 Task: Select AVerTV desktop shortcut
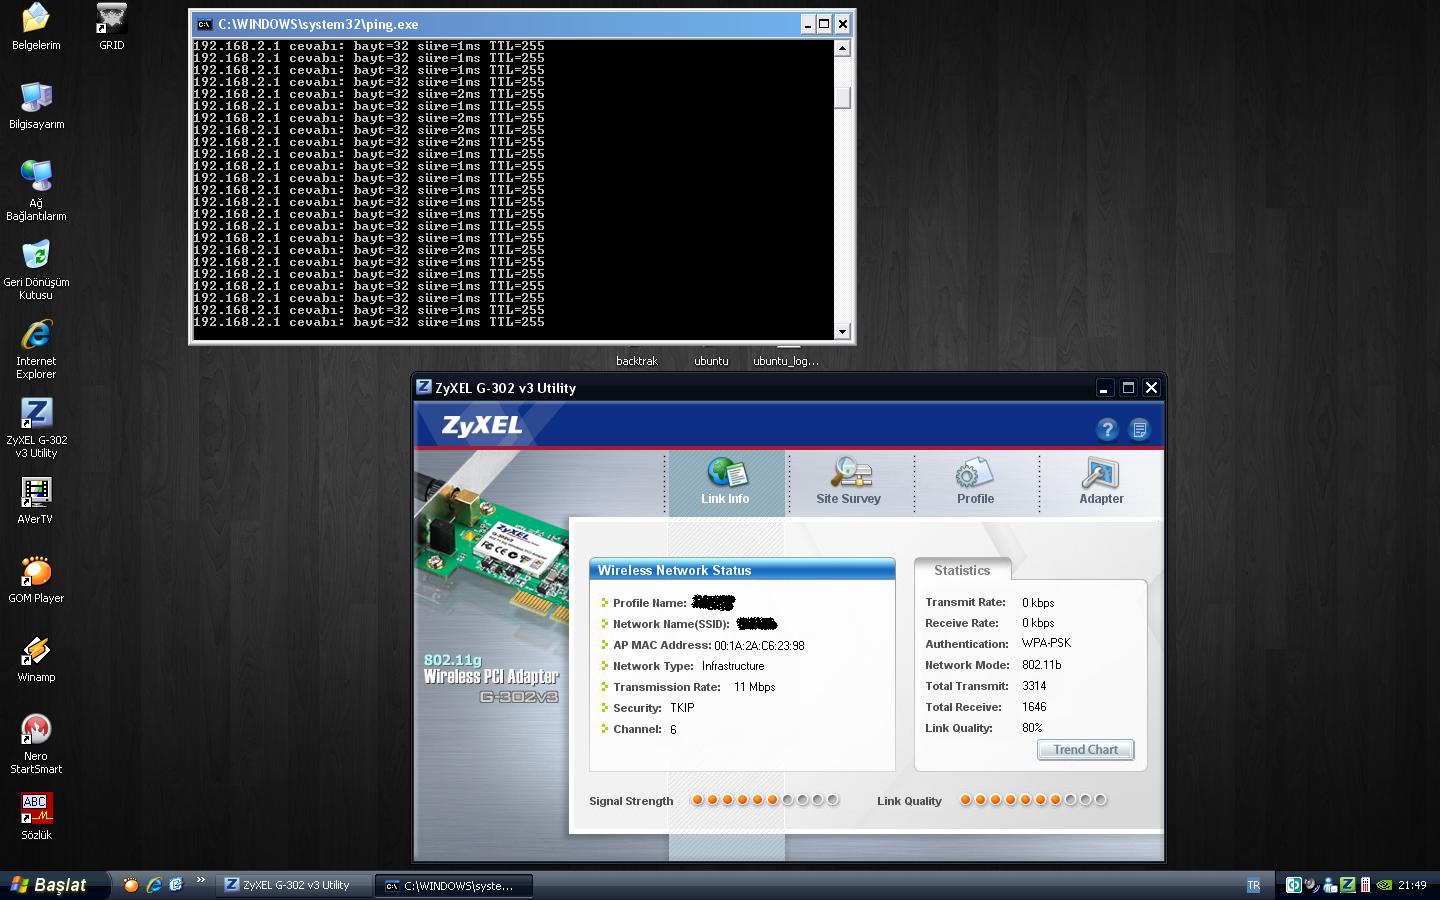coord(36,500)
